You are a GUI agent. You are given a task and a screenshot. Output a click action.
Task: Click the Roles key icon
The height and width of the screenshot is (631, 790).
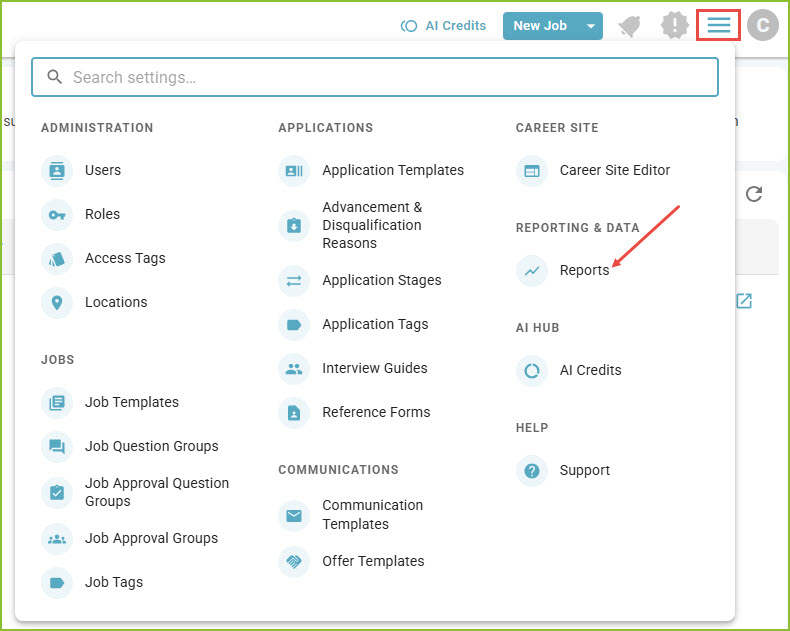point(57,215)
